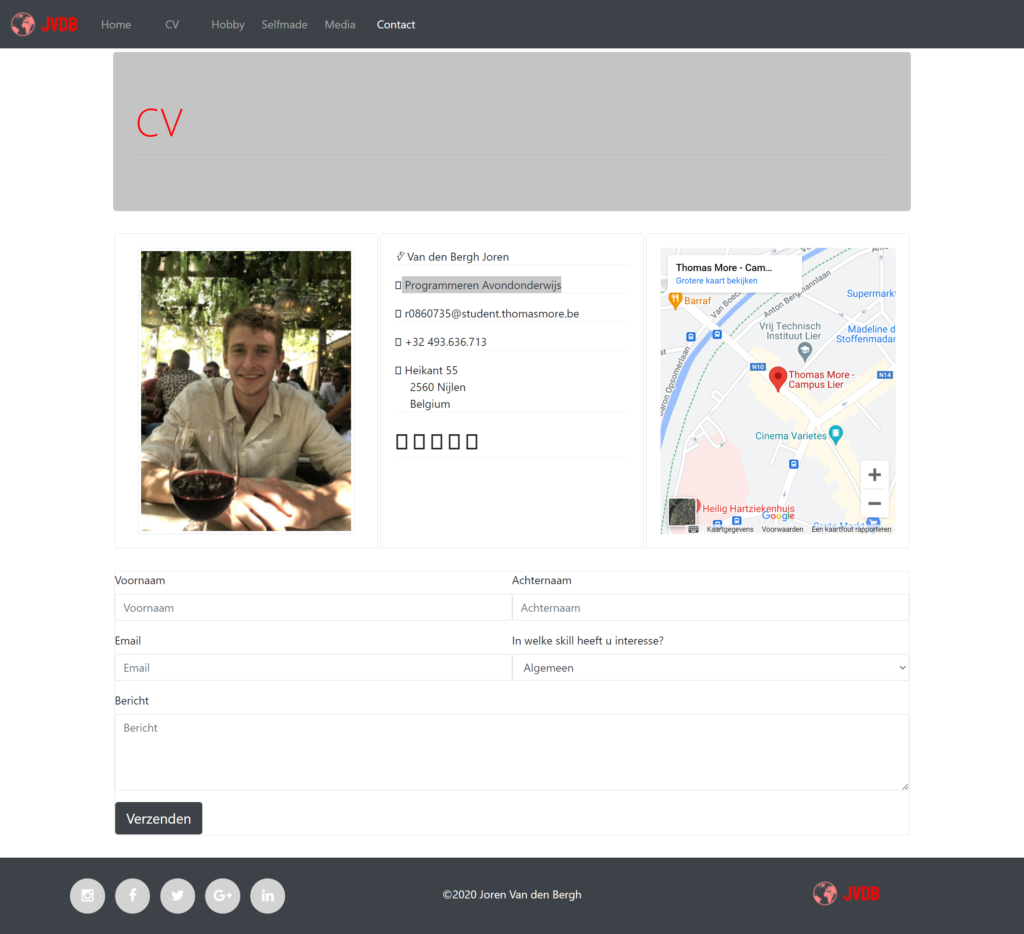This screenshot has height=934, width=1024.
Task: Open the CV nav item
Action: tap(172, 24)
